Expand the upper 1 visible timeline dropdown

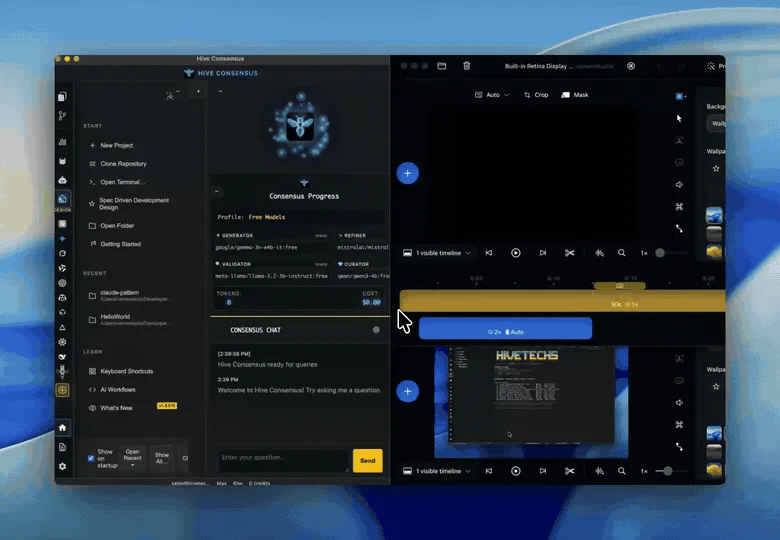point(436,253)
